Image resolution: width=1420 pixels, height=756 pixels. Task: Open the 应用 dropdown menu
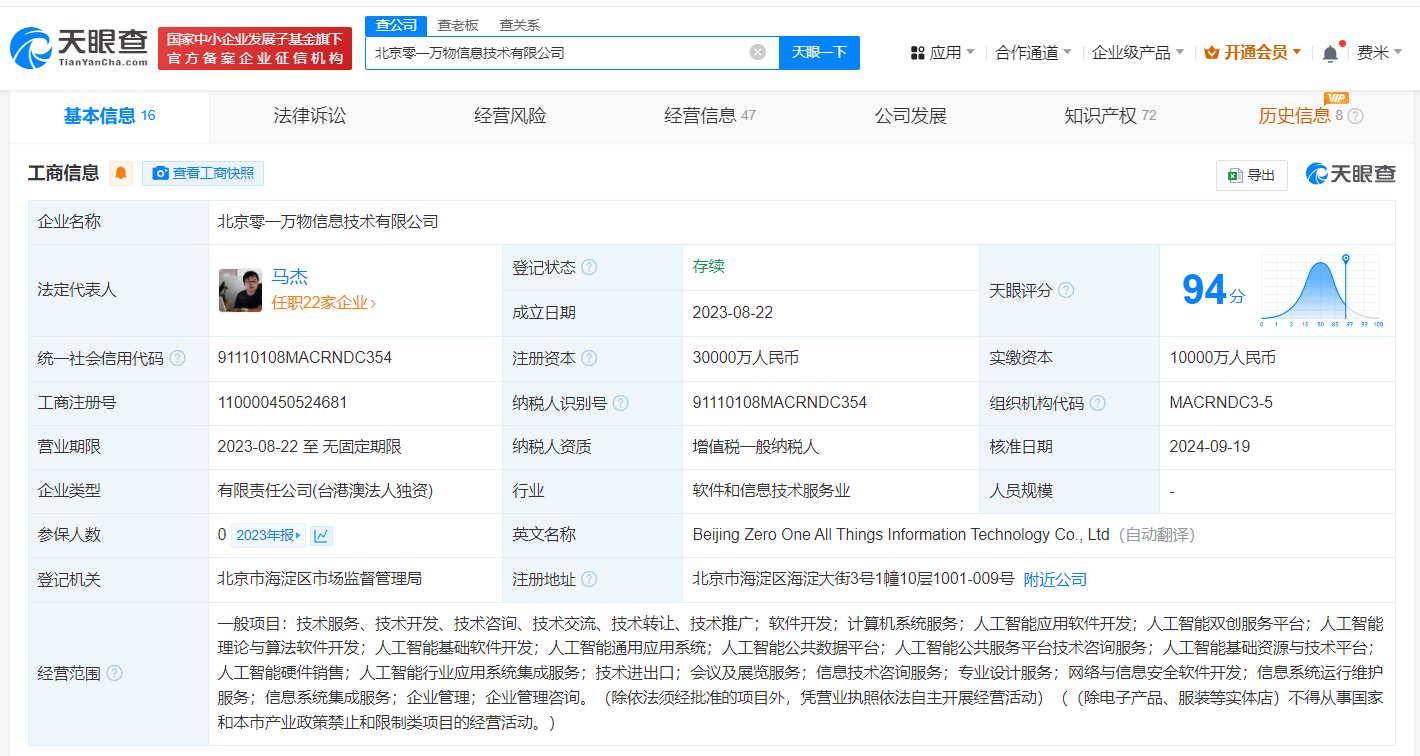(x=942, y=52)
